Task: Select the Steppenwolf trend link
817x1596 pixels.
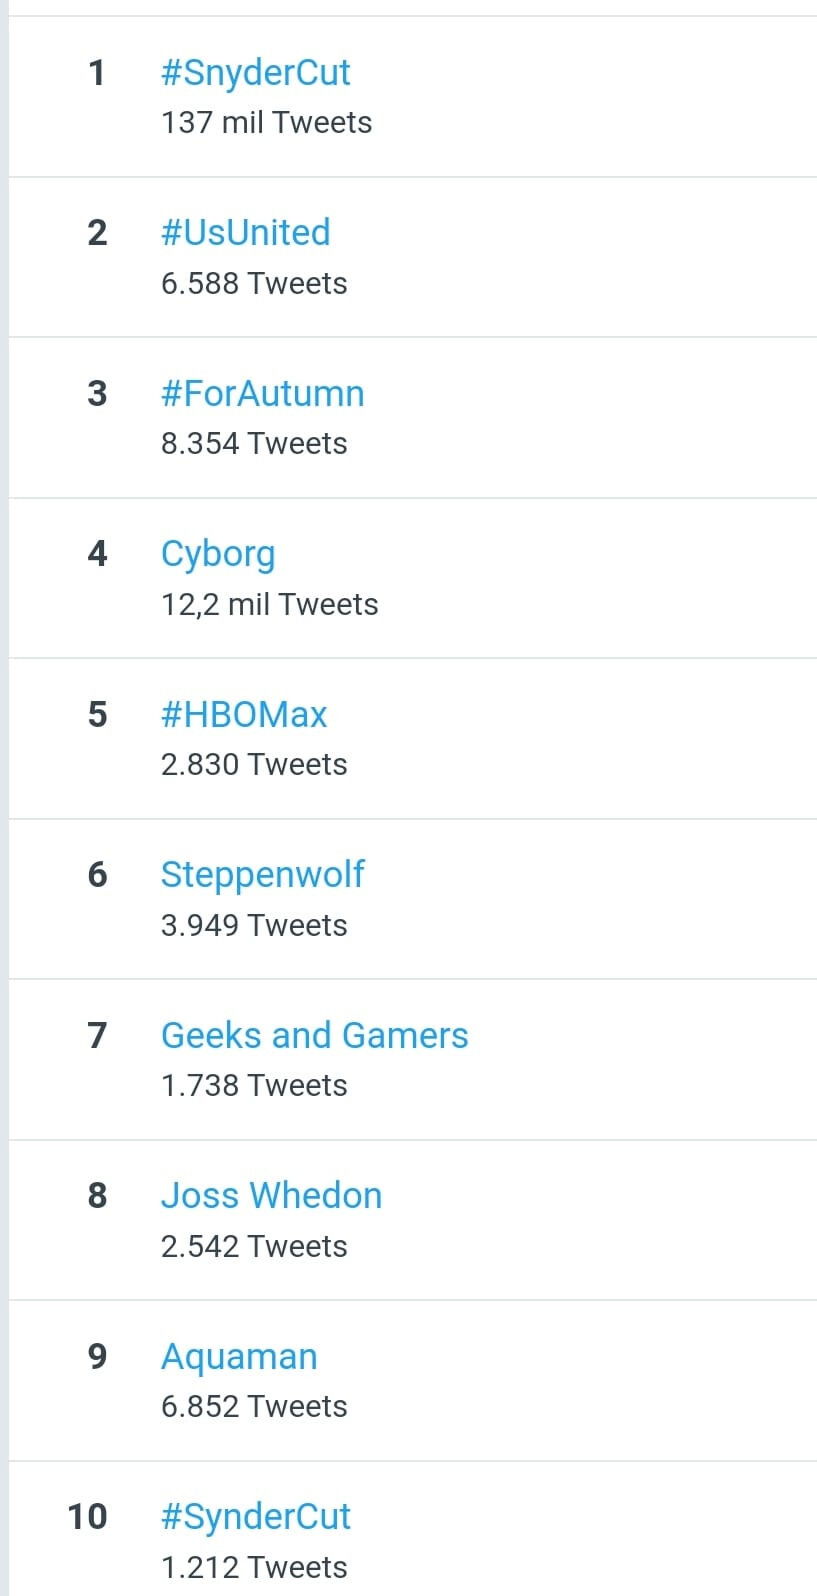Action: 263,875
